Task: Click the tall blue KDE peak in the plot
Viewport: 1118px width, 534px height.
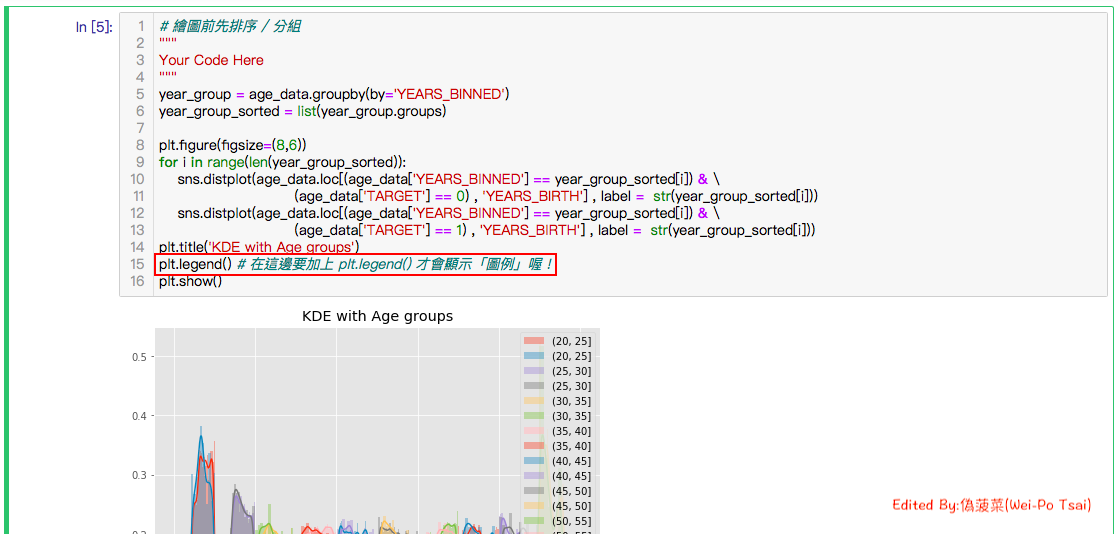Action: click(201, 436)
